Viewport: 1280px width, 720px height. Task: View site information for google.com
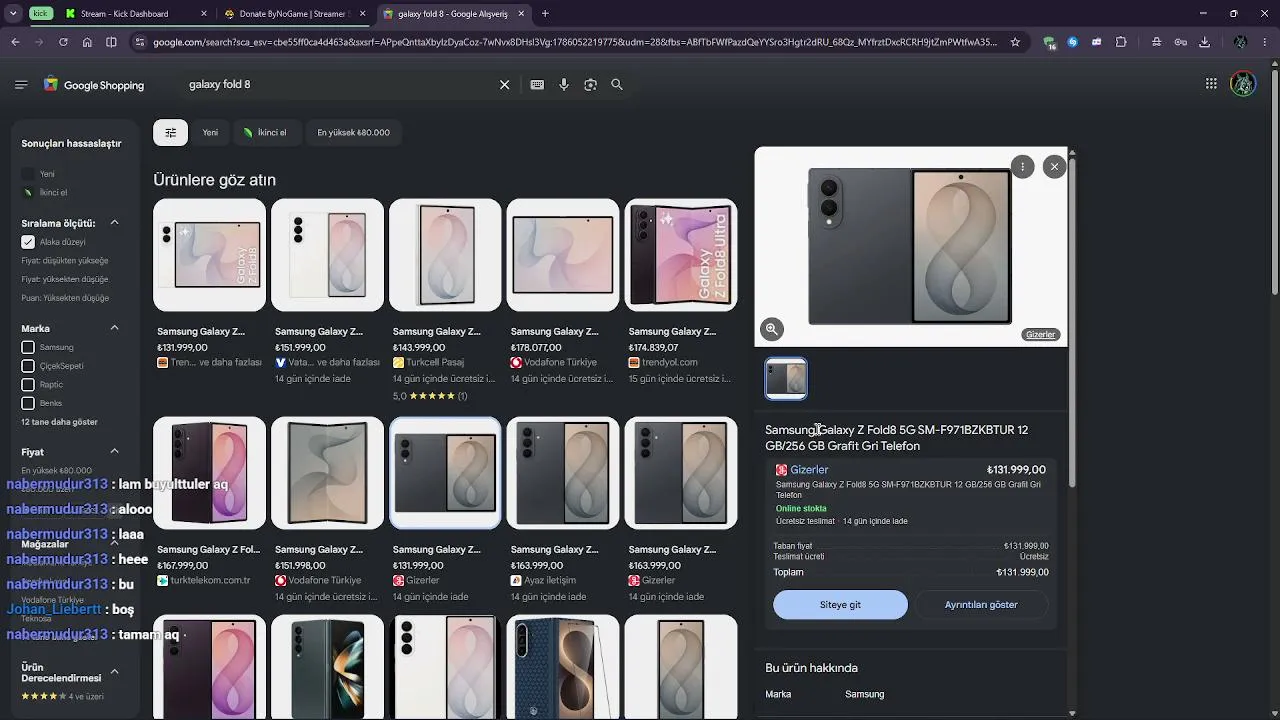[x=140, y=42]
